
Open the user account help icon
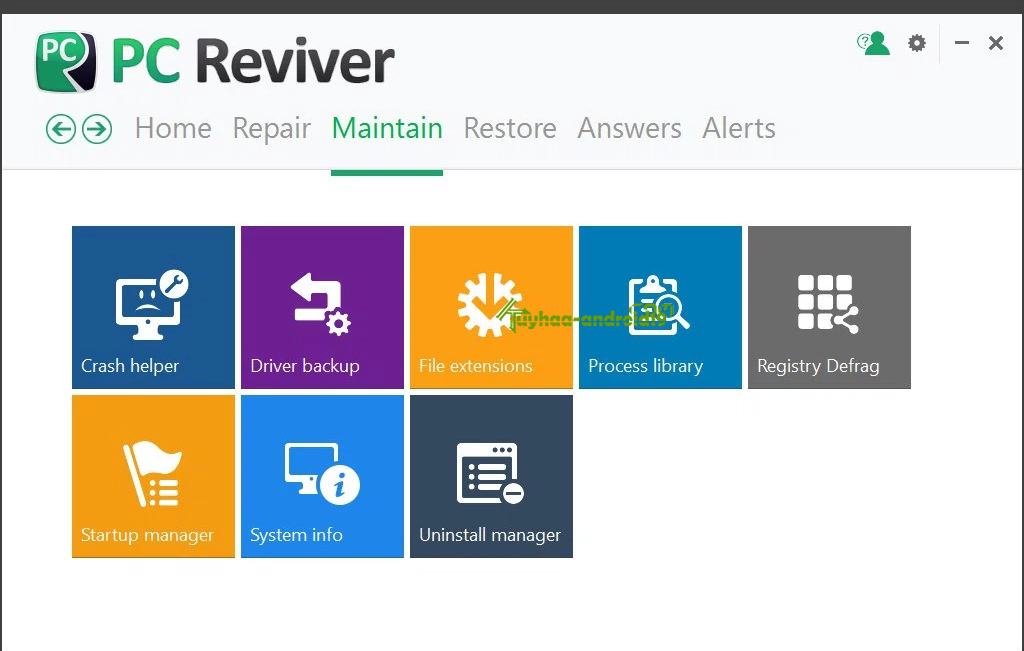(874, 43)
